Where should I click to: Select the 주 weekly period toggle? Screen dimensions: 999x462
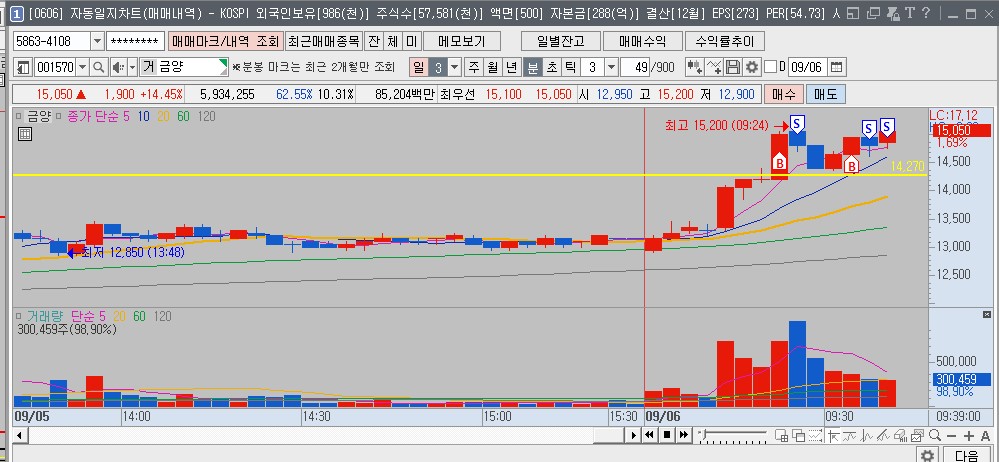pyautogui.click(x=474, y=67)
